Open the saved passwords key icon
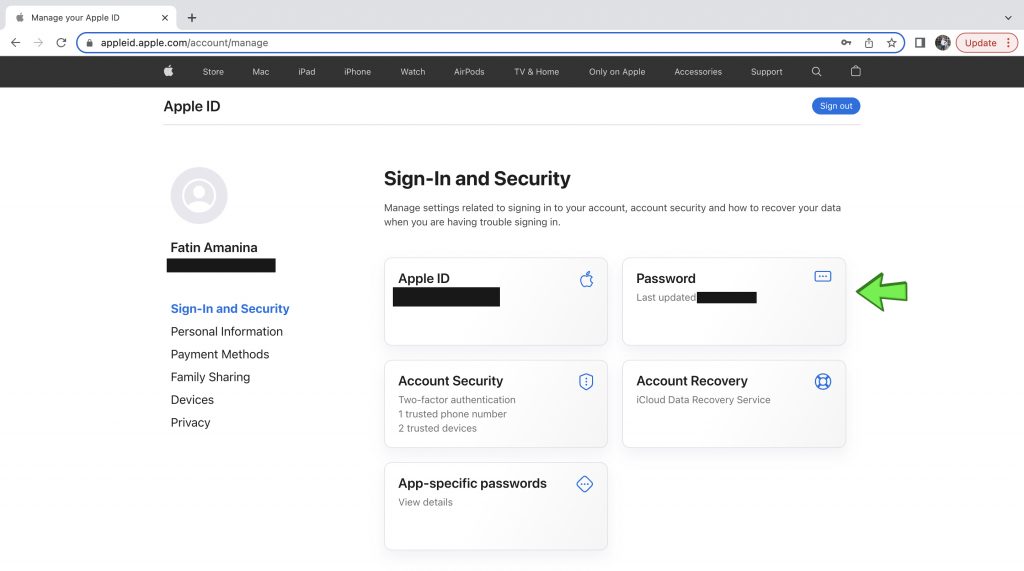Screen dimensions: 1024x571 tap(846, 42)
